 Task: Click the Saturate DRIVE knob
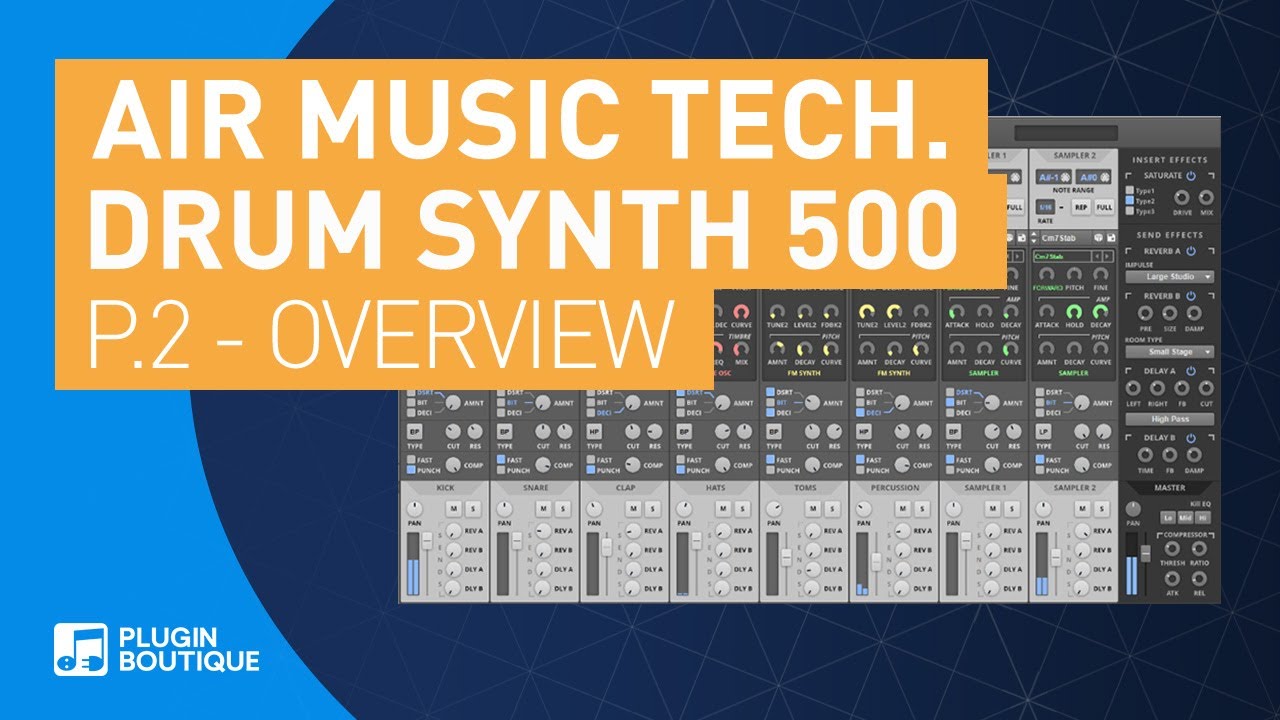[x=1182, y=198]
